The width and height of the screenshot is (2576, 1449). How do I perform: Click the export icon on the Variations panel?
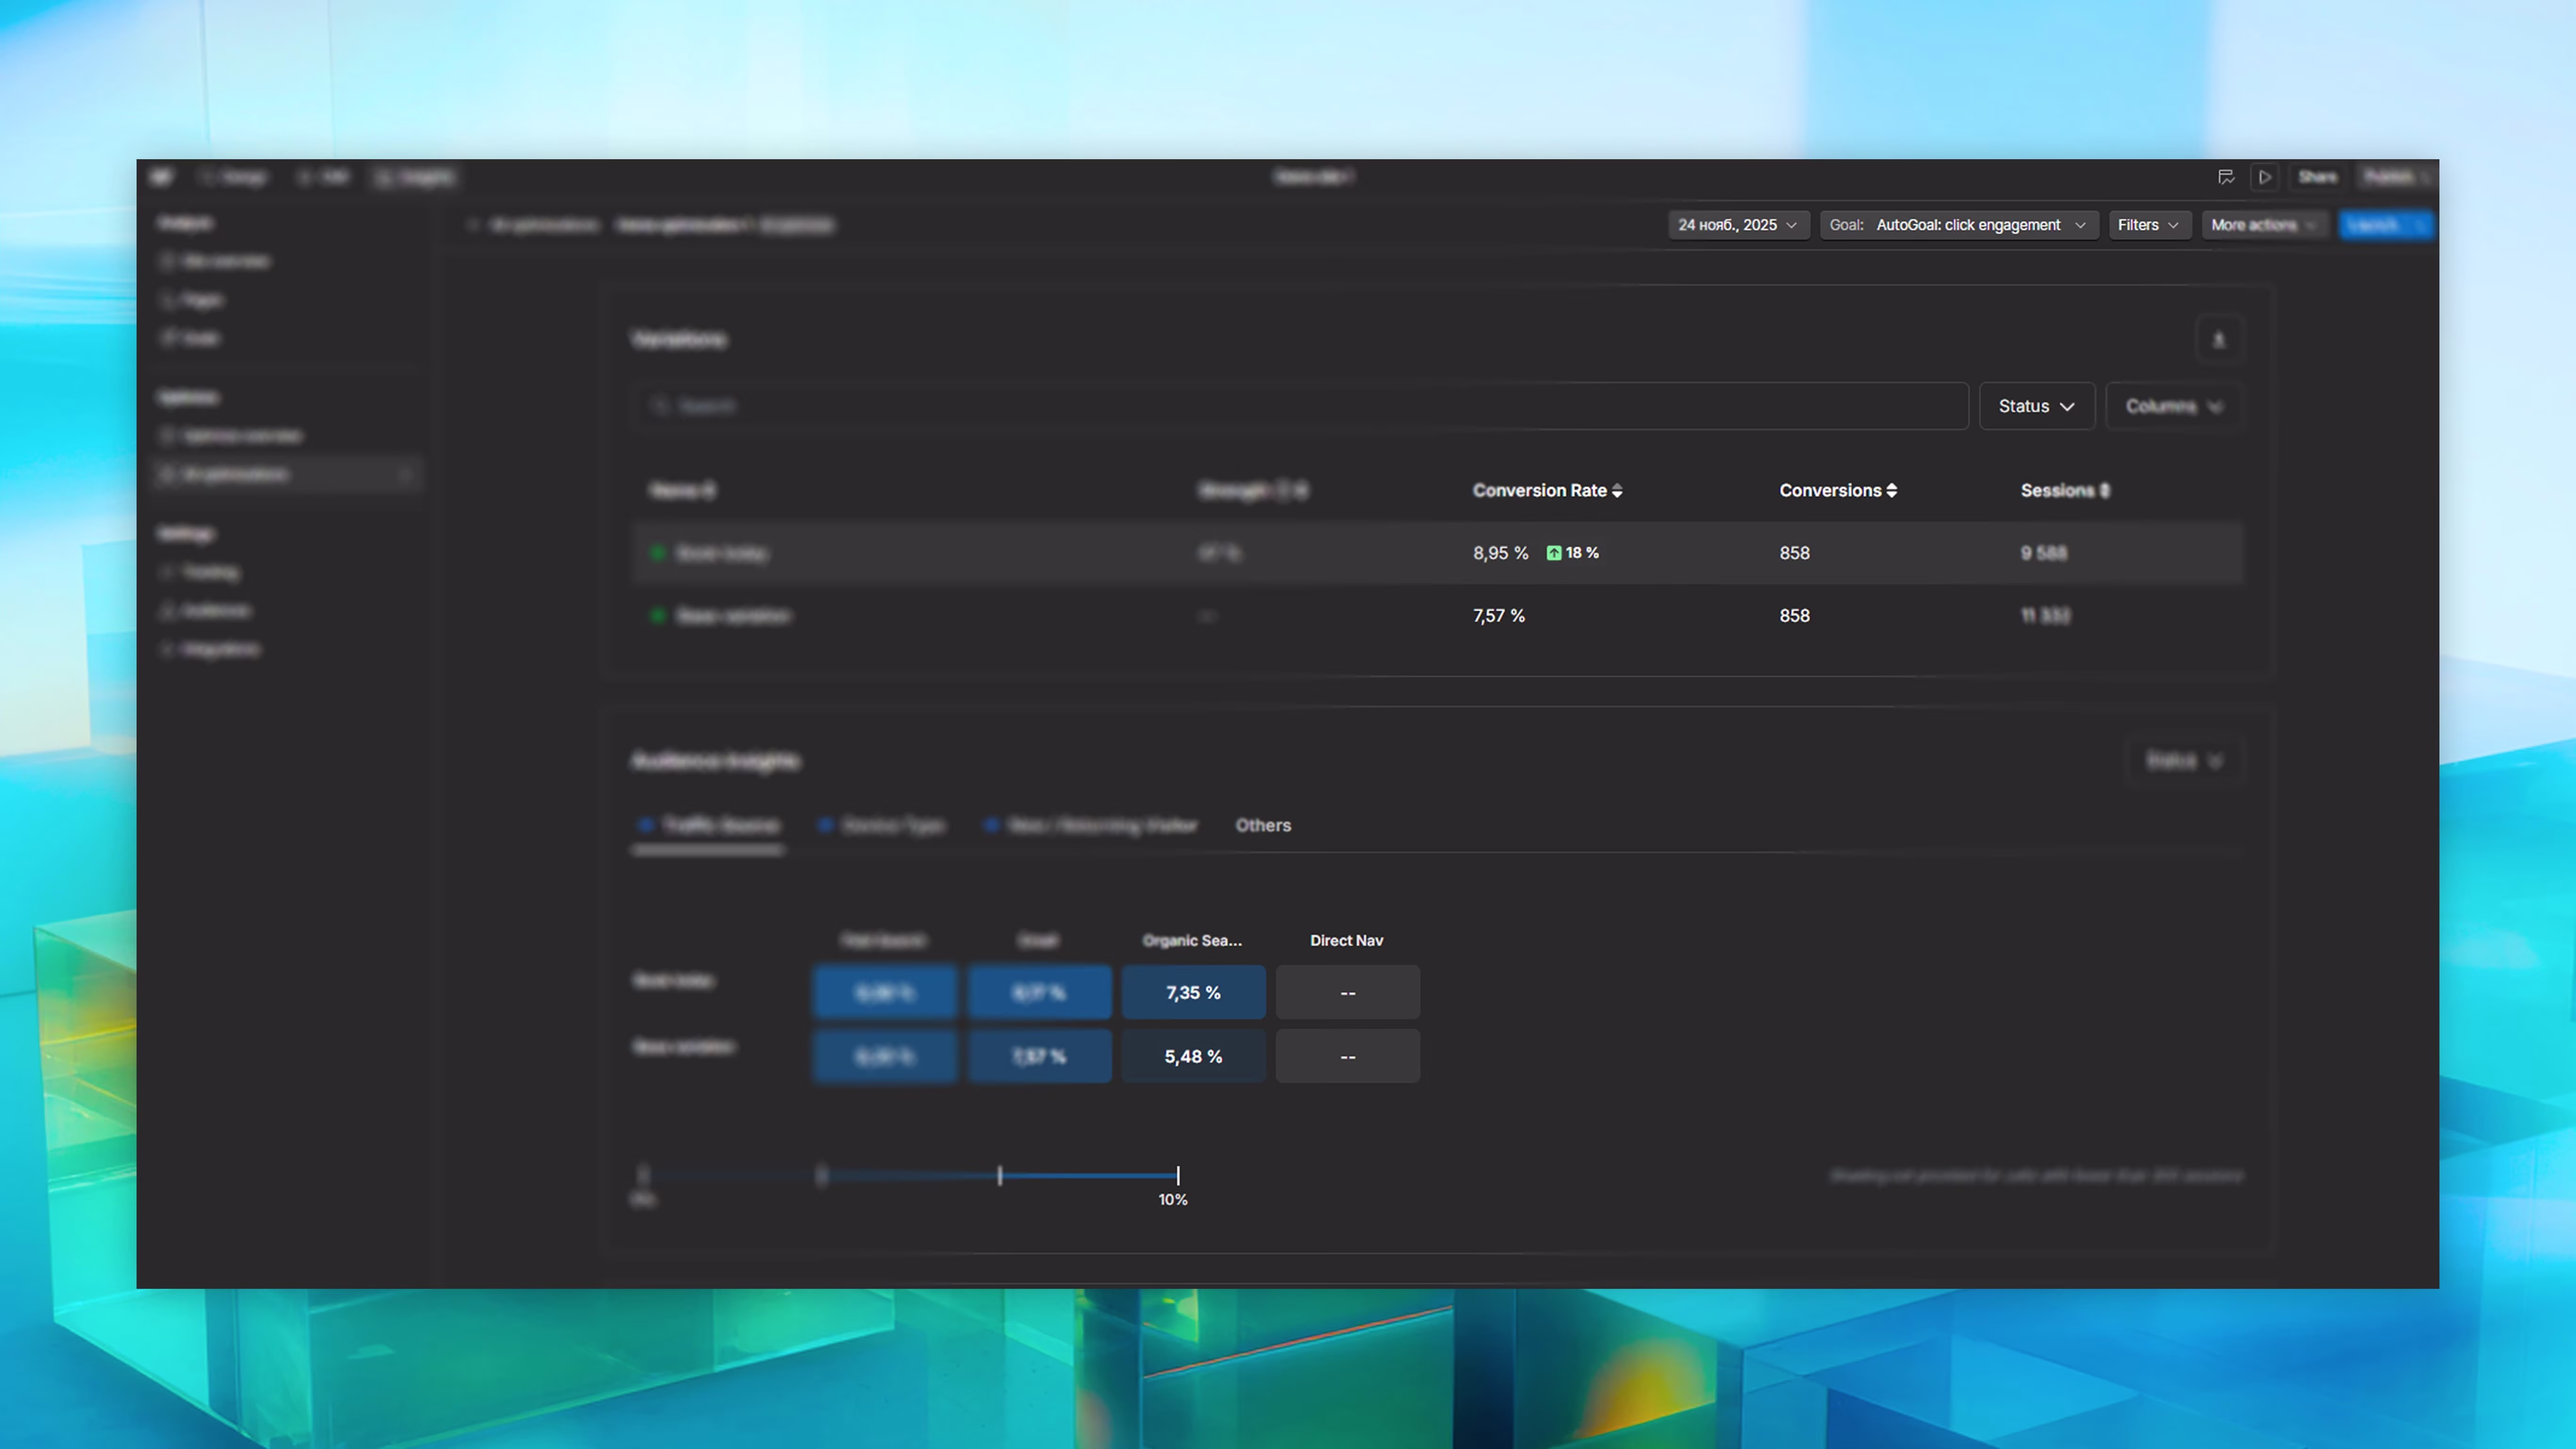click(x=2219, y=340)
